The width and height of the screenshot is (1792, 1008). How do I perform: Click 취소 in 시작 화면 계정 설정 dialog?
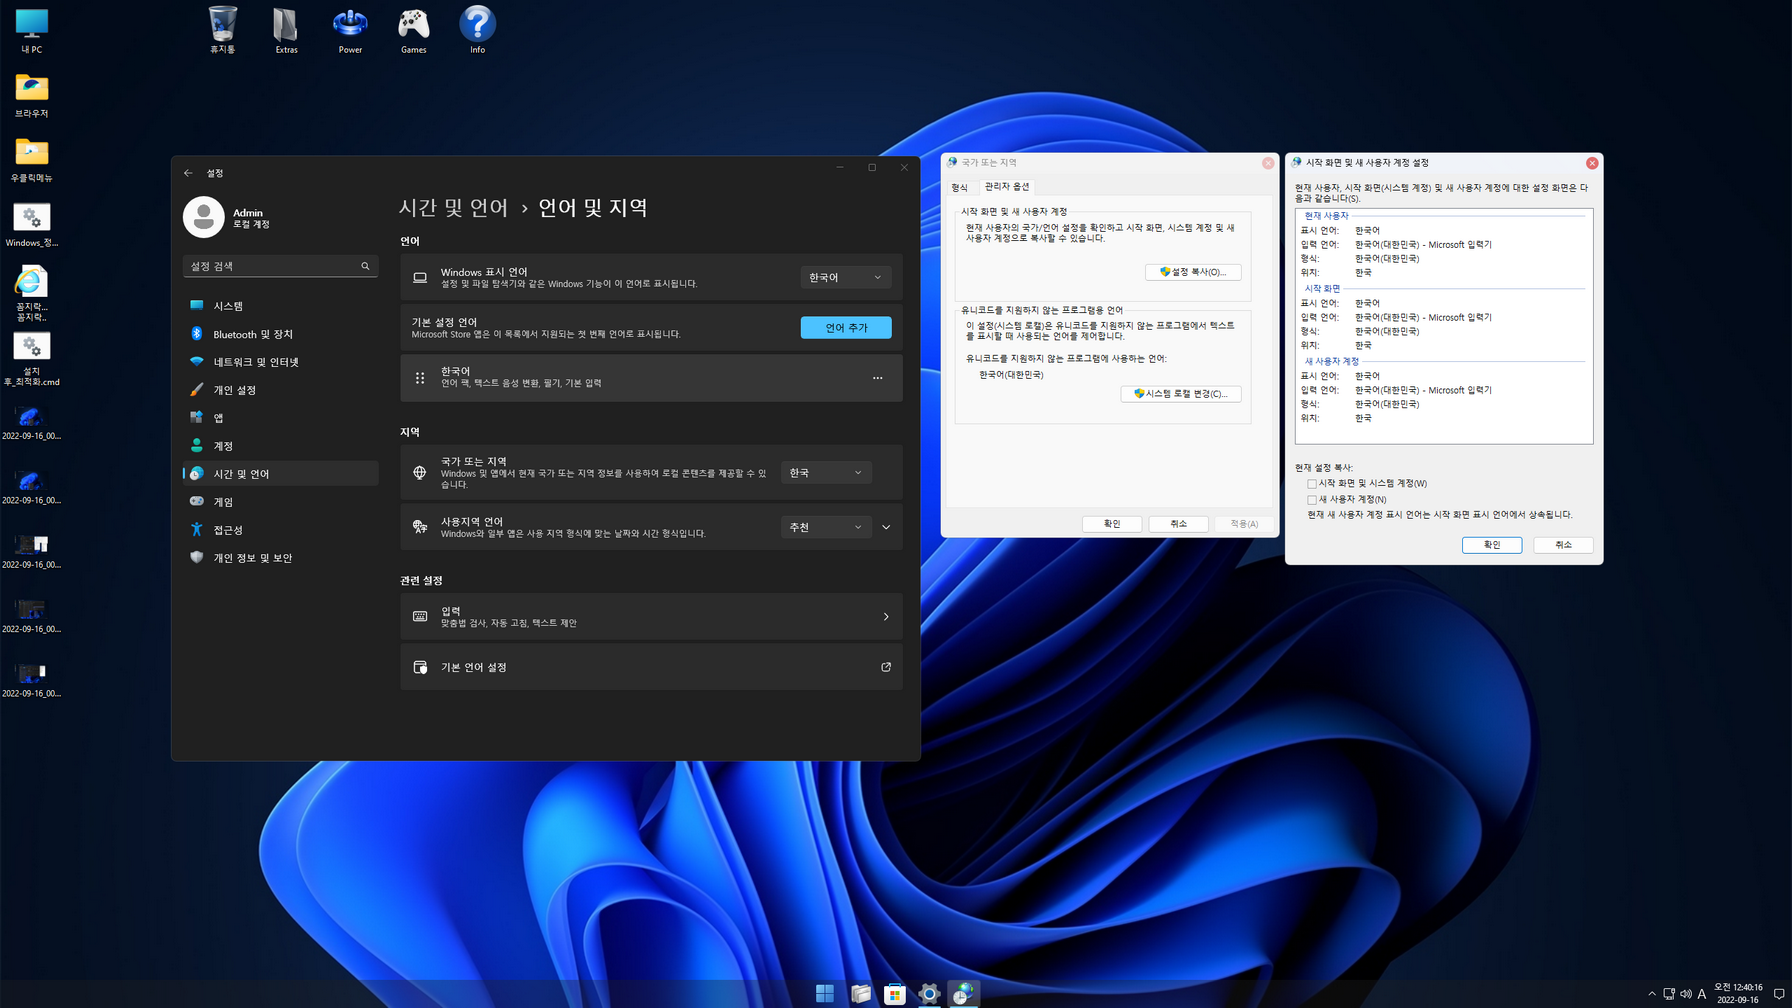tap(1564, 545)
